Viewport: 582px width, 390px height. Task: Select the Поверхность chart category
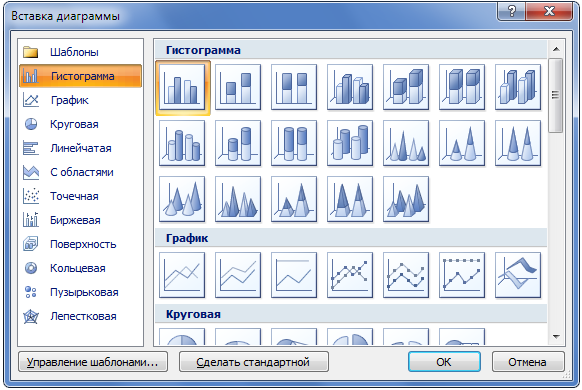81,244
